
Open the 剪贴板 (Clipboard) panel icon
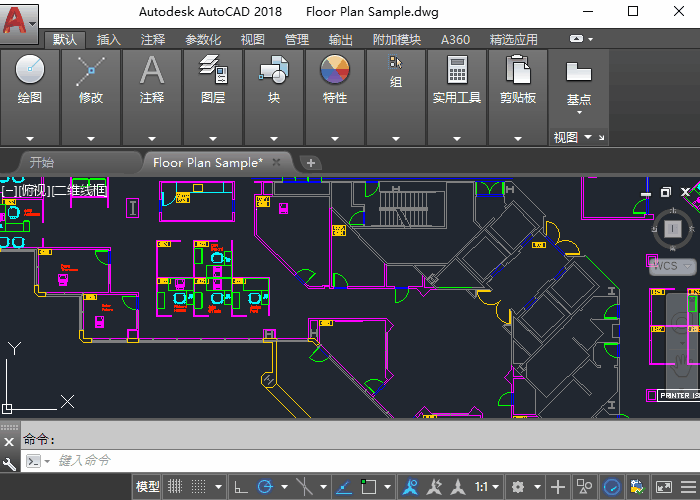point(518,69)
